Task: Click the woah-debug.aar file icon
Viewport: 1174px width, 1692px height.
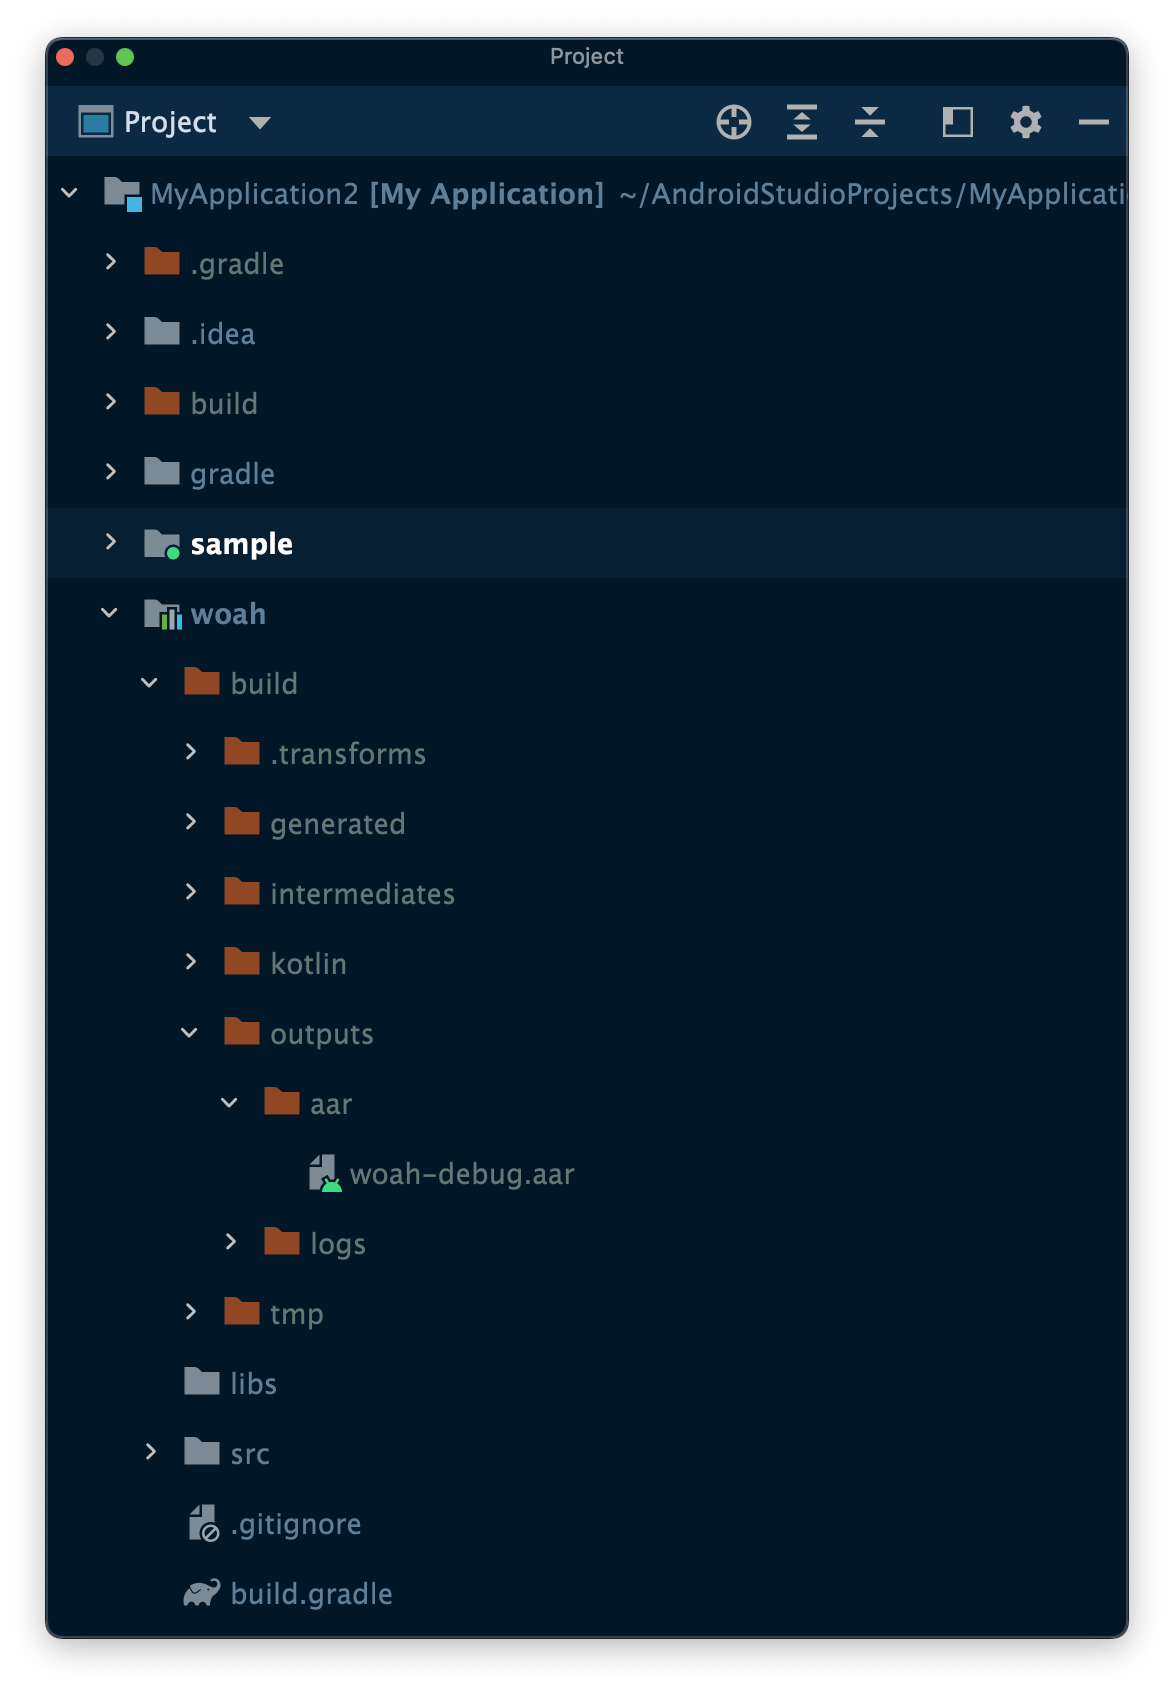Action: (x=325, y=1173)
